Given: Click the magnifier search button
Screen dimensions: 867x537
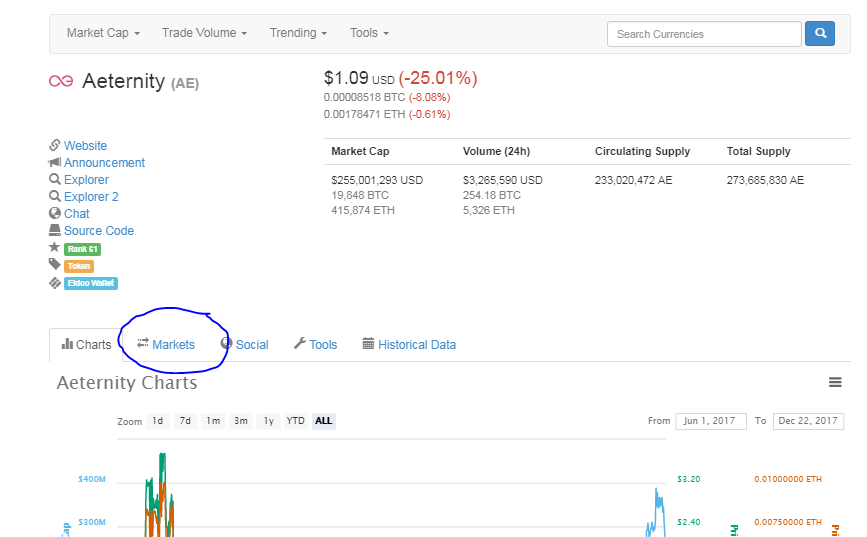Looking at the screenshot, I should click(820, 34).
